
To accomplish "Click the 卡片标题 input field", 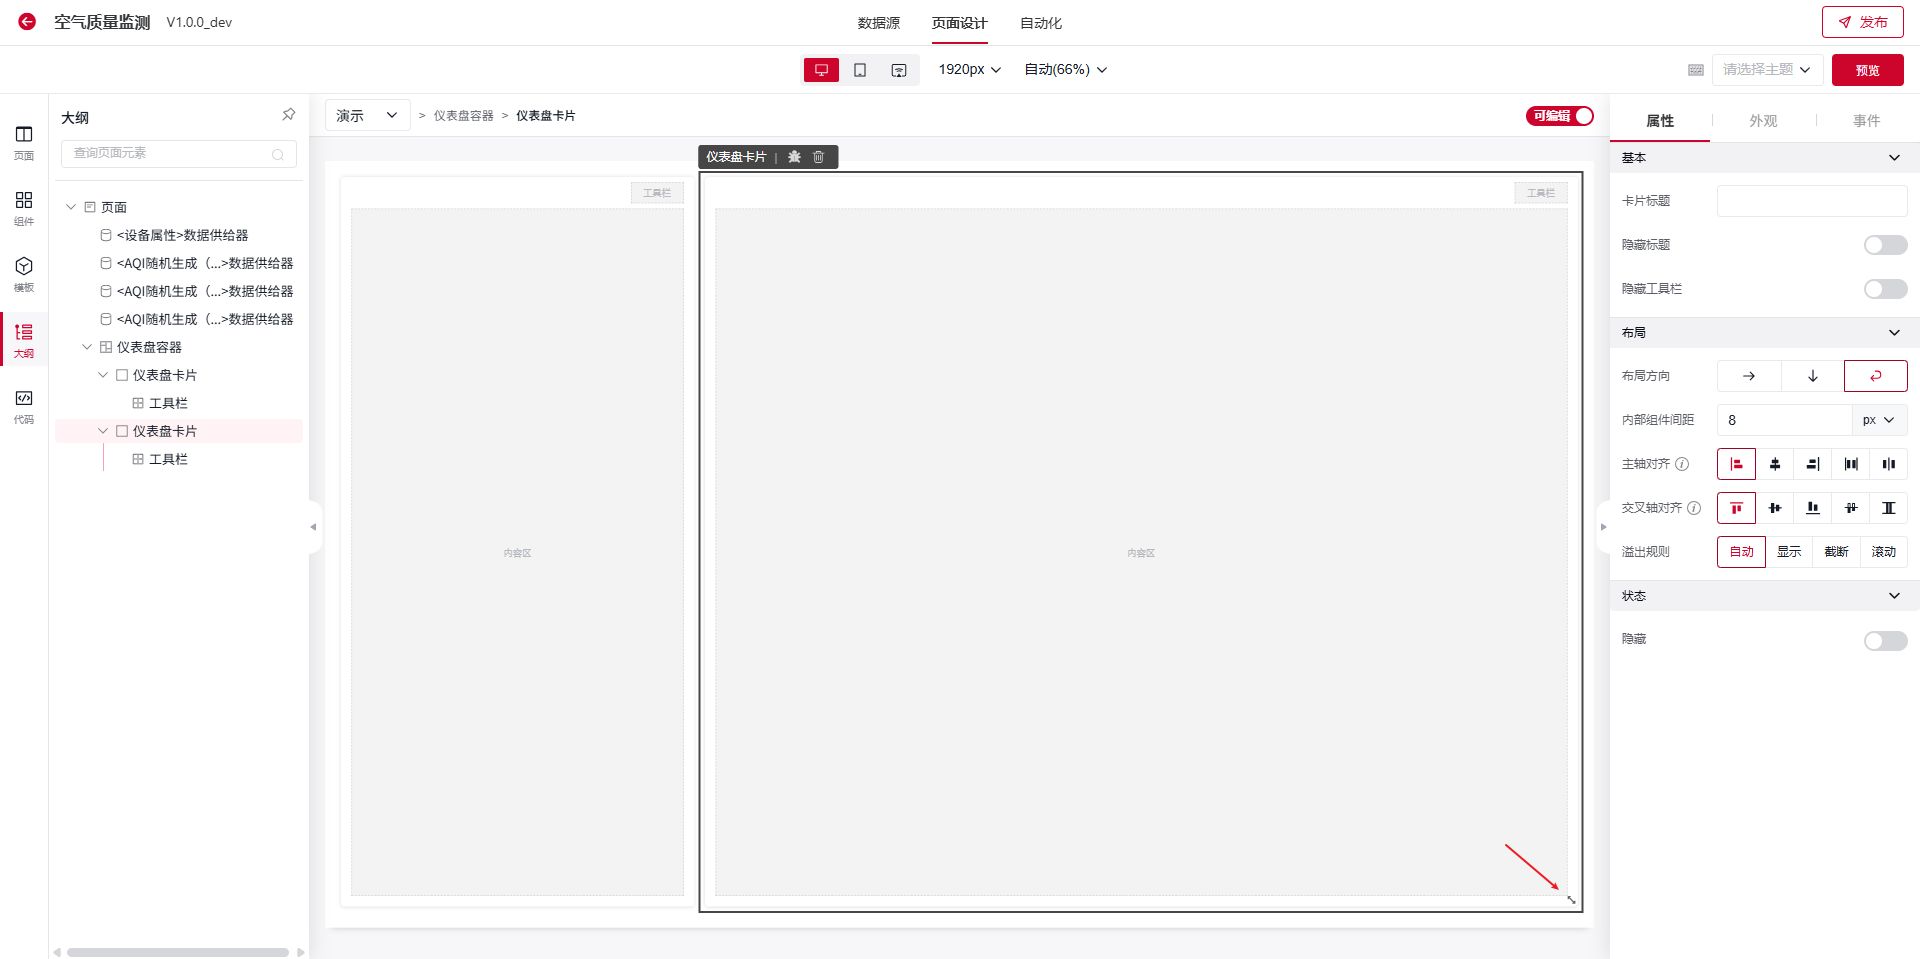I will (x=1811, y=201).
